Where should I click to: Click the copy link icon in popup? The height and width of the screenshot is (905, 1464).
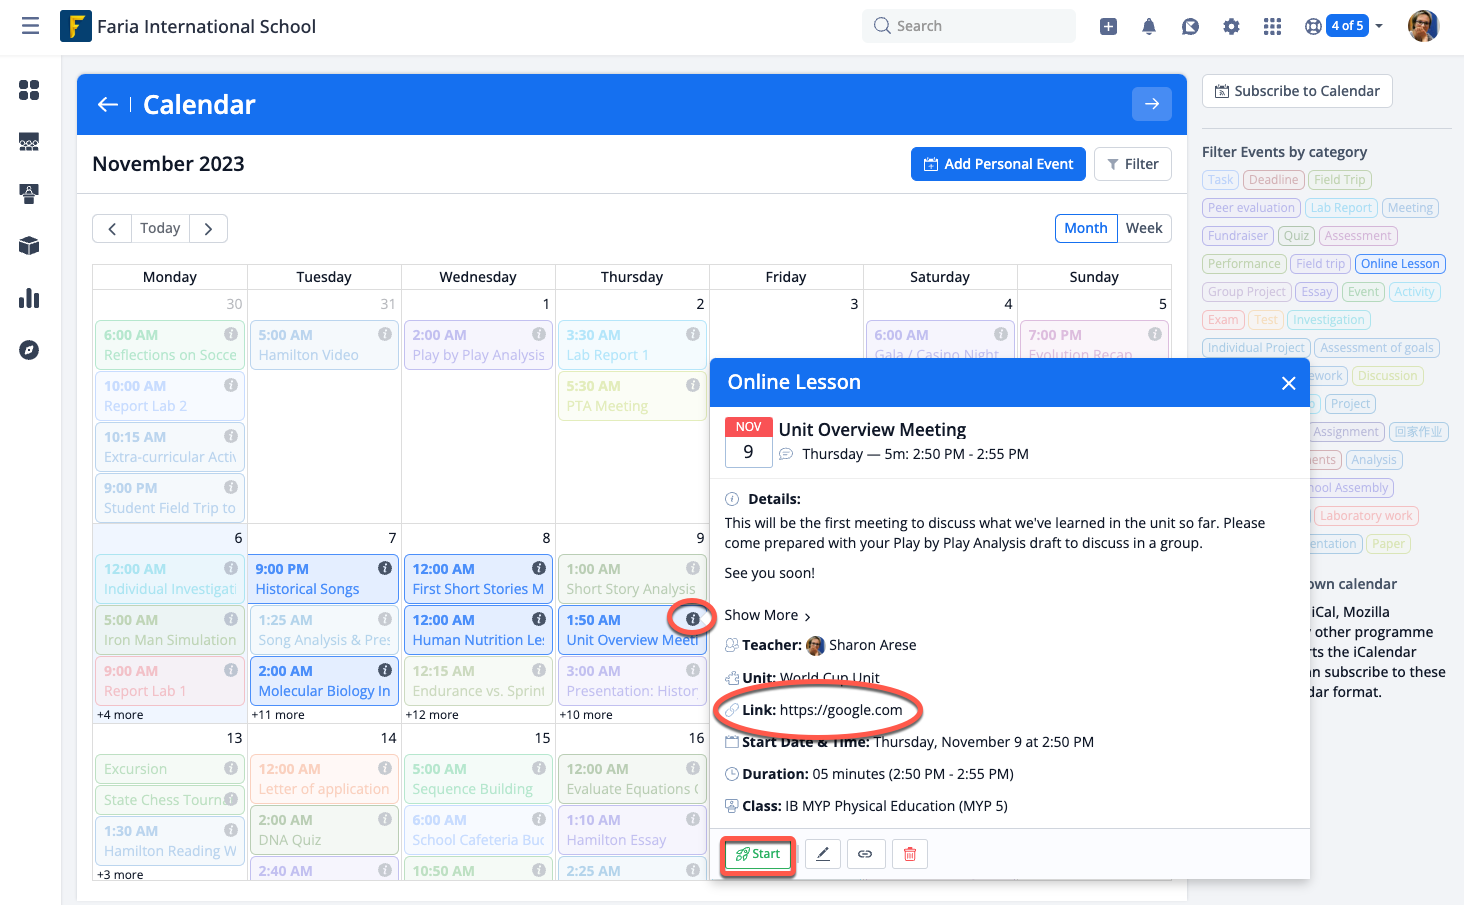865,854
